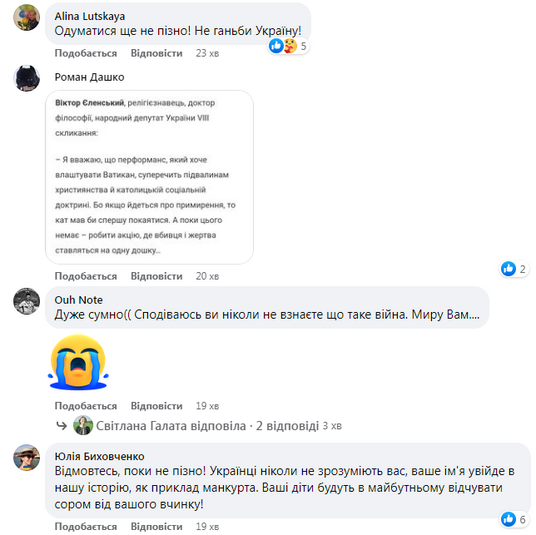This screenshot has height=535, width=536.
Task: Open Роман Дашко's profile avatar
Action: point(27,78)
